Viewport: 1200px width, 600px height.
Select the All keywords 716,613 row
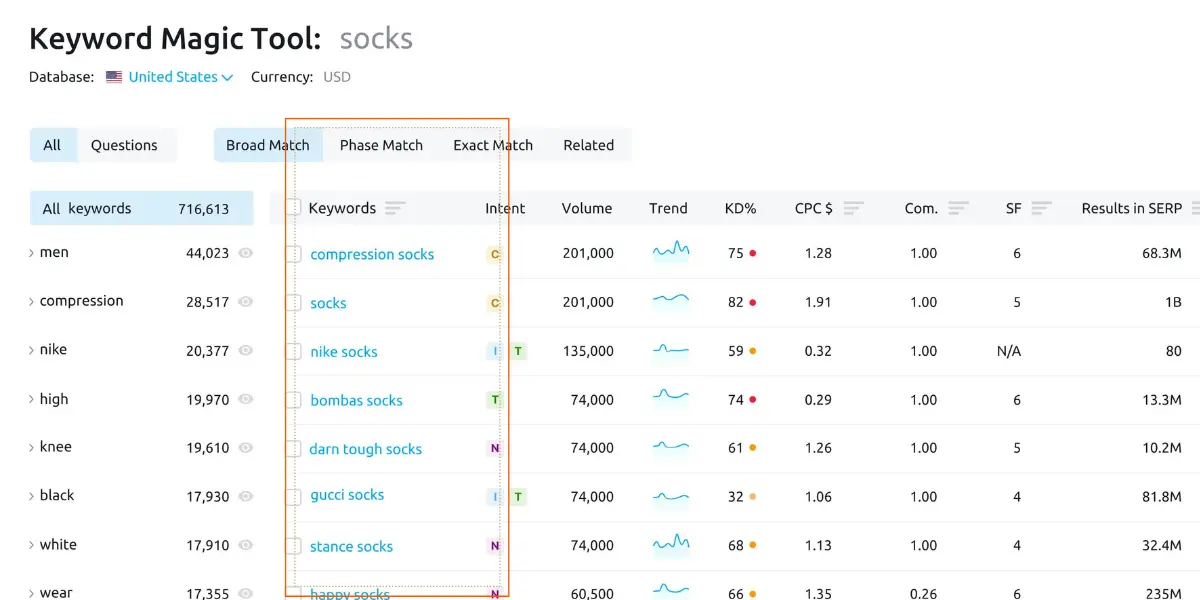click(x=142, y=208)
